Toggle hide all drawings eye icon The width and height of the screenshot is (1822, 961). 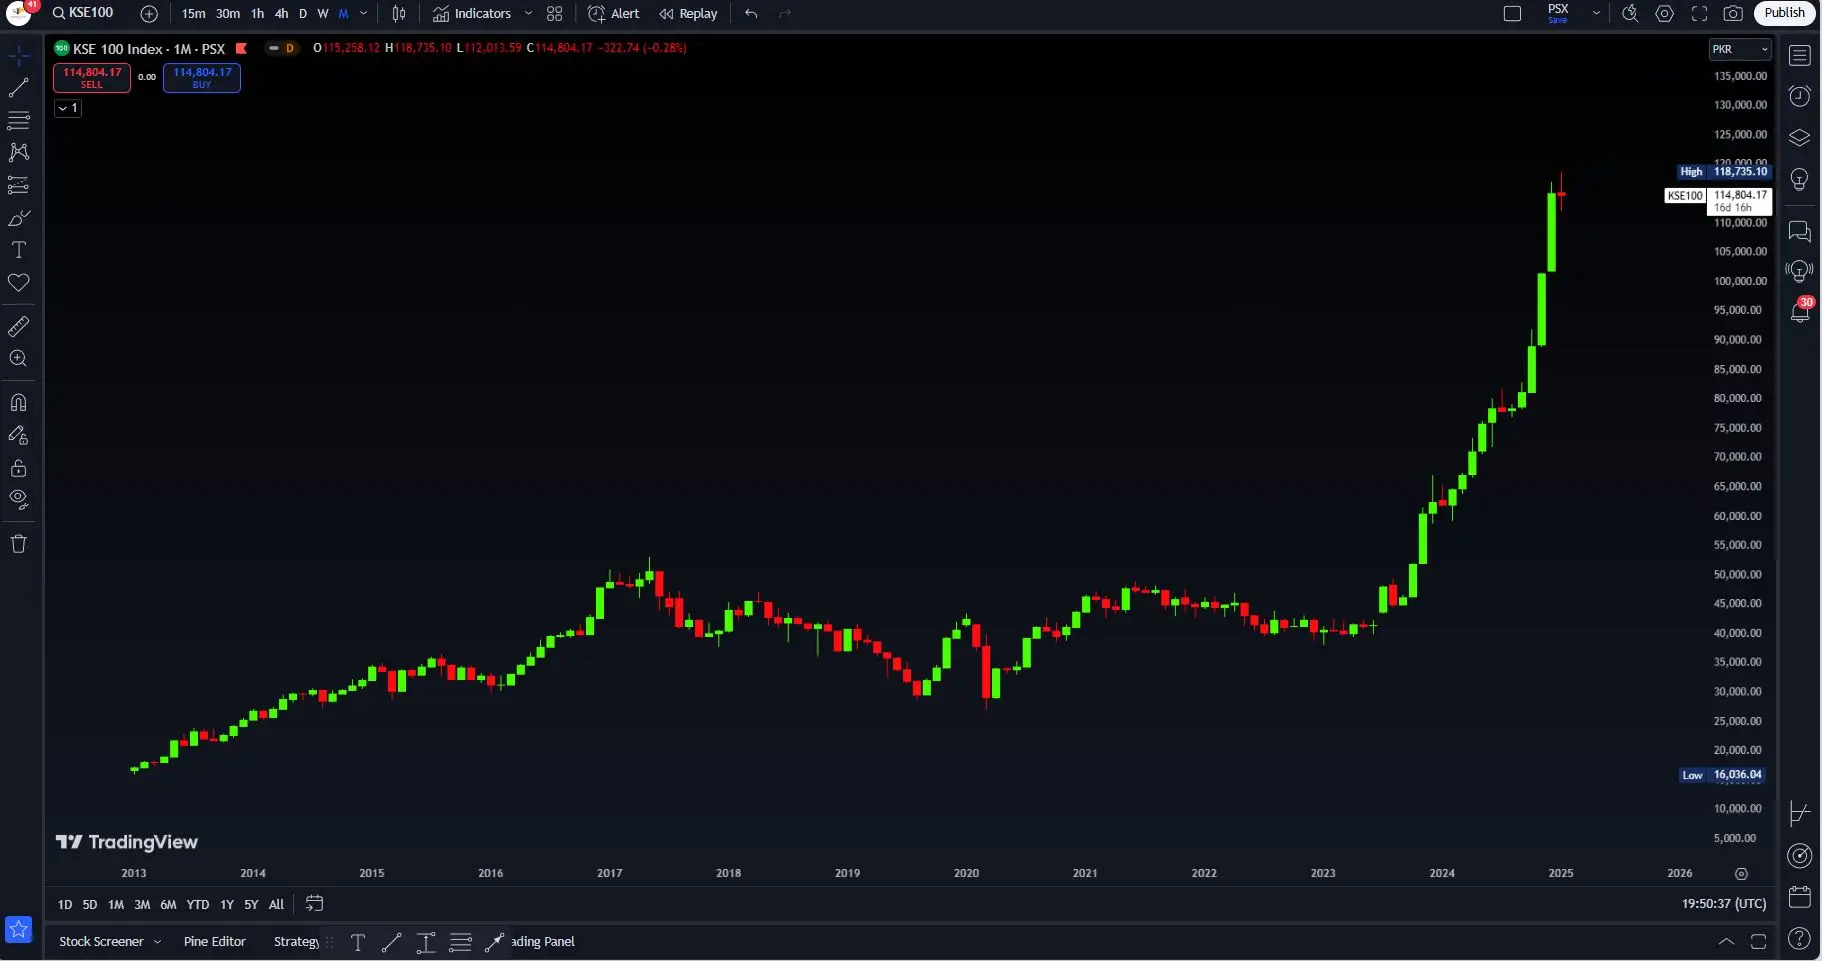[18, 500]
